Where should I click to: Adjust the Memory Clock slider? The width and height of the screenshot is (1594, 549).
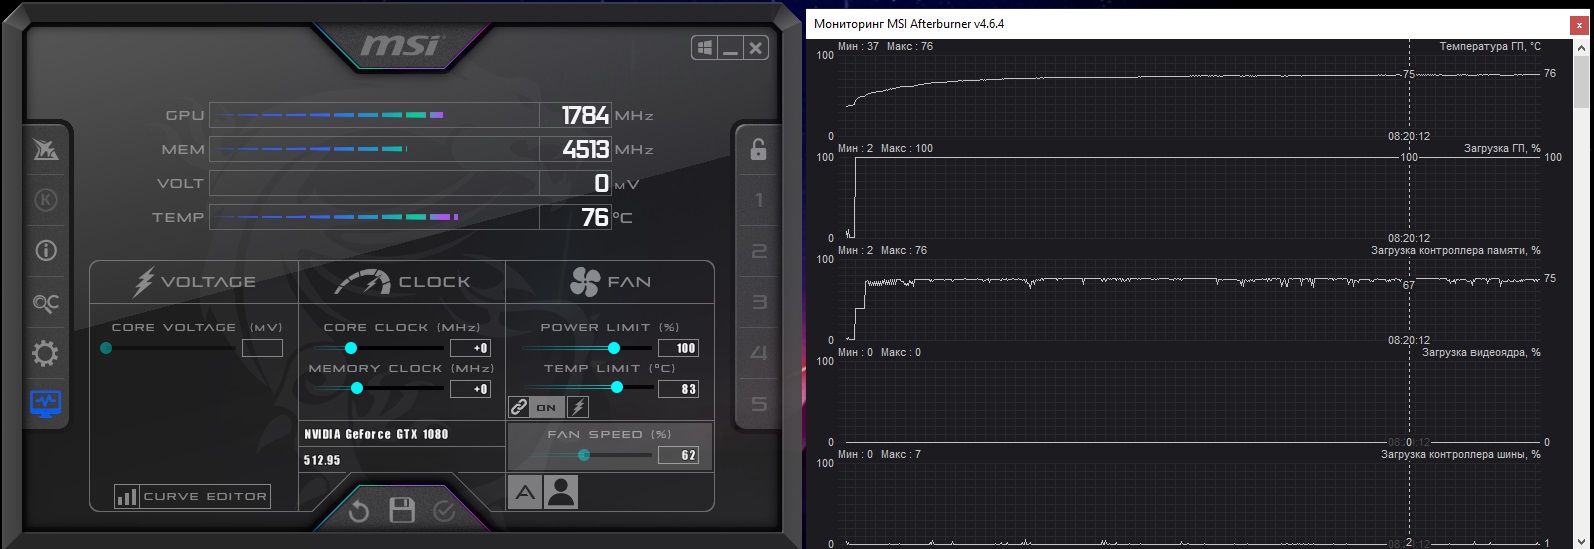pyautogui.click(x=378, y=388)
